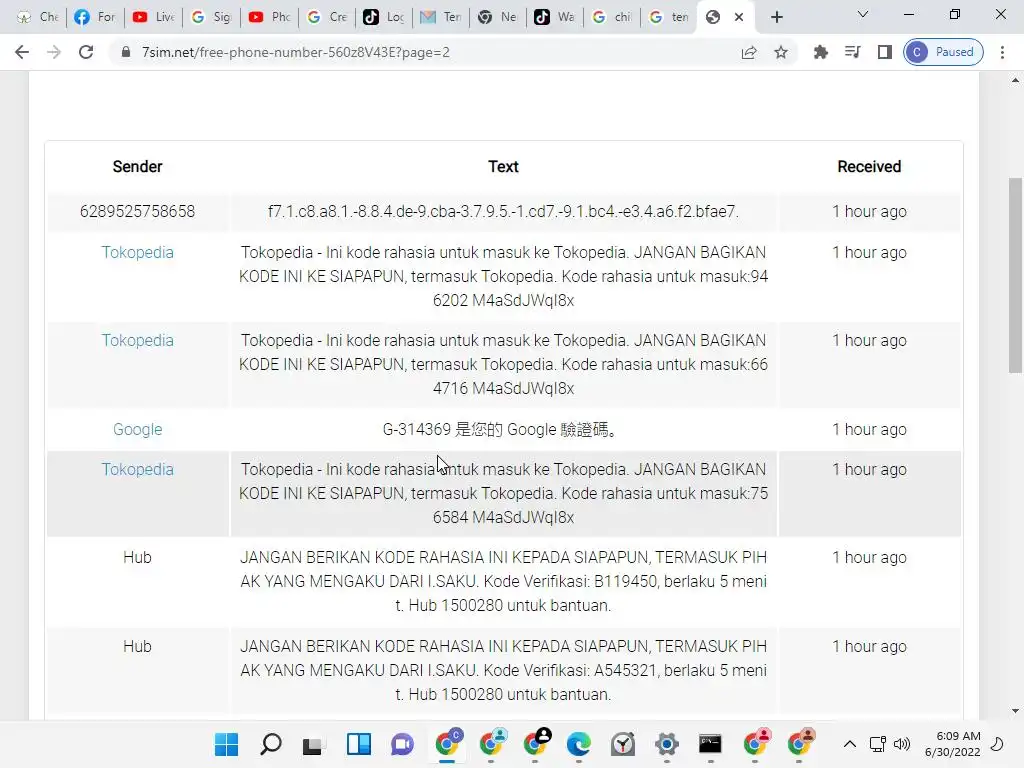
Task: Open the tab search chevron
Action: point(863,14)
